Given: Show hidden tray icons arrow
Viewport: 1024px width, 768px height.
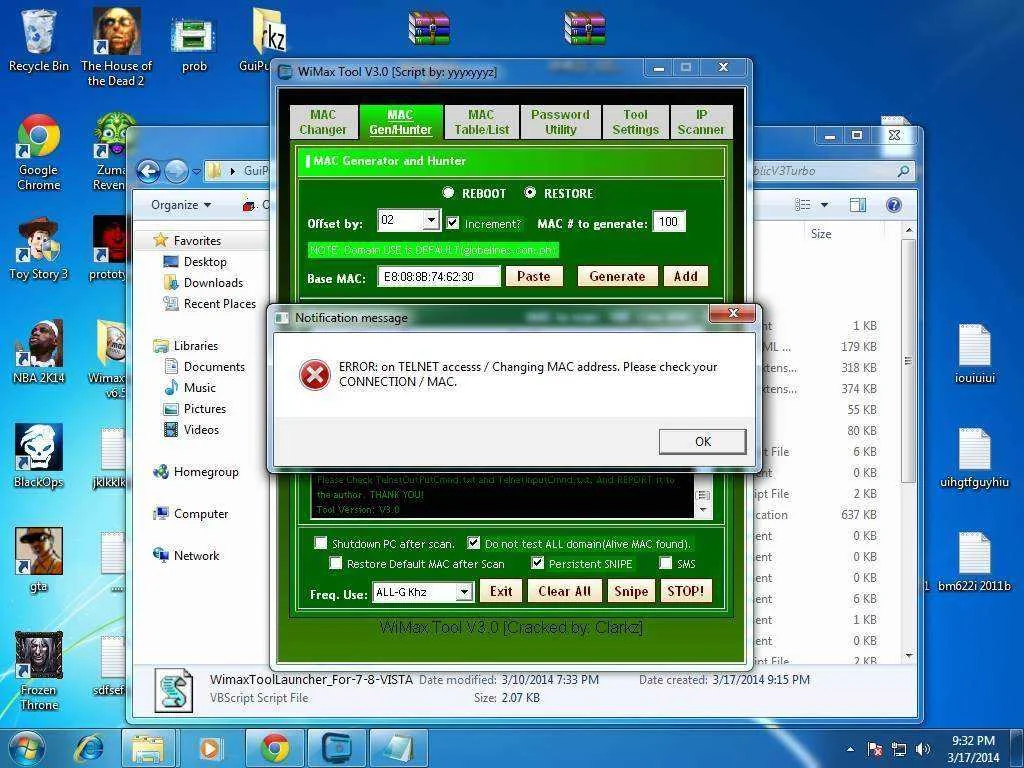Looking at the screenshot, I should click(x=850, y=750).
